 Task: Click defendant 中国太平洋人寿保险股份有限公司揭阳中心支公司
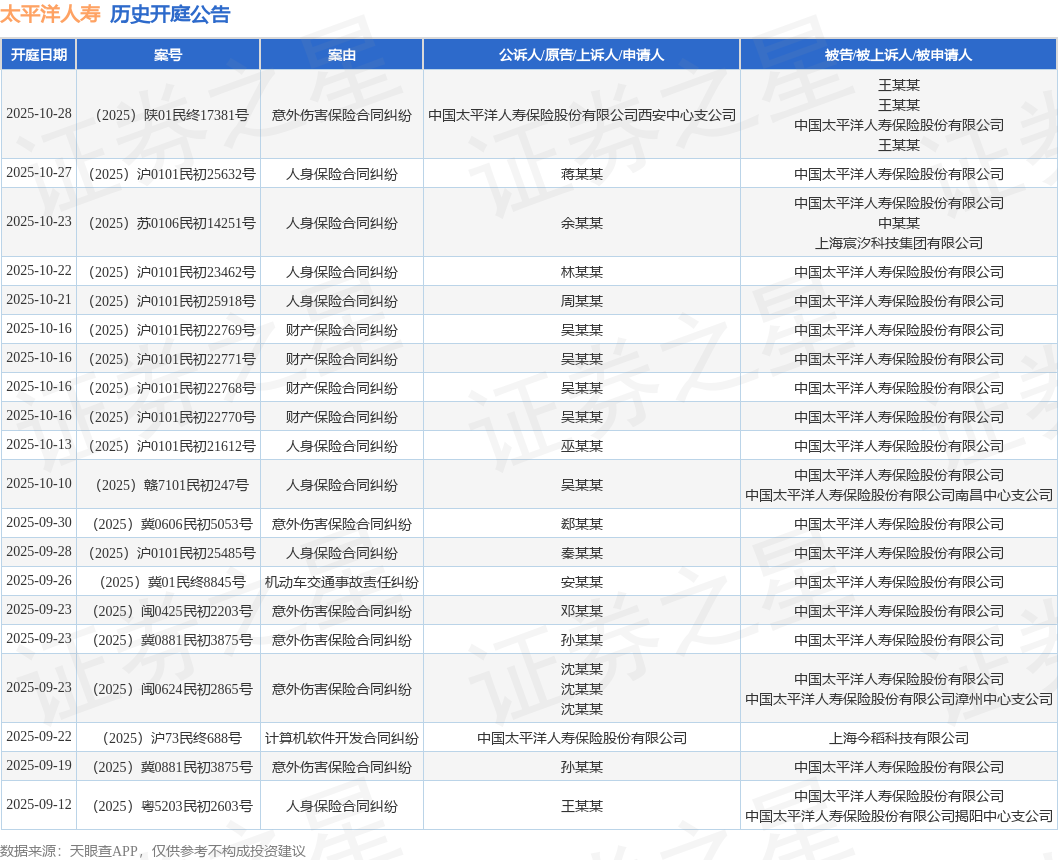tap(899, 816)
